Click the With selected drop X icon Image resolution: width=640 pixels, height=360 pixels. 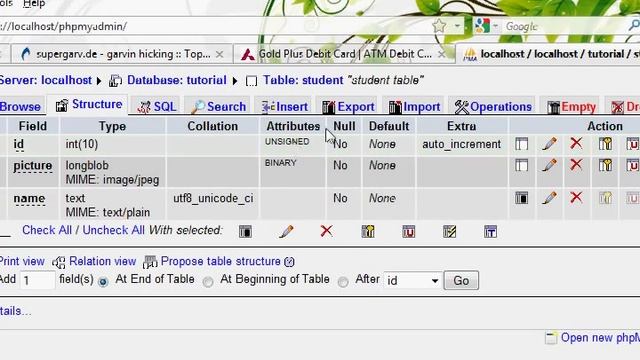tap(326, 231)
